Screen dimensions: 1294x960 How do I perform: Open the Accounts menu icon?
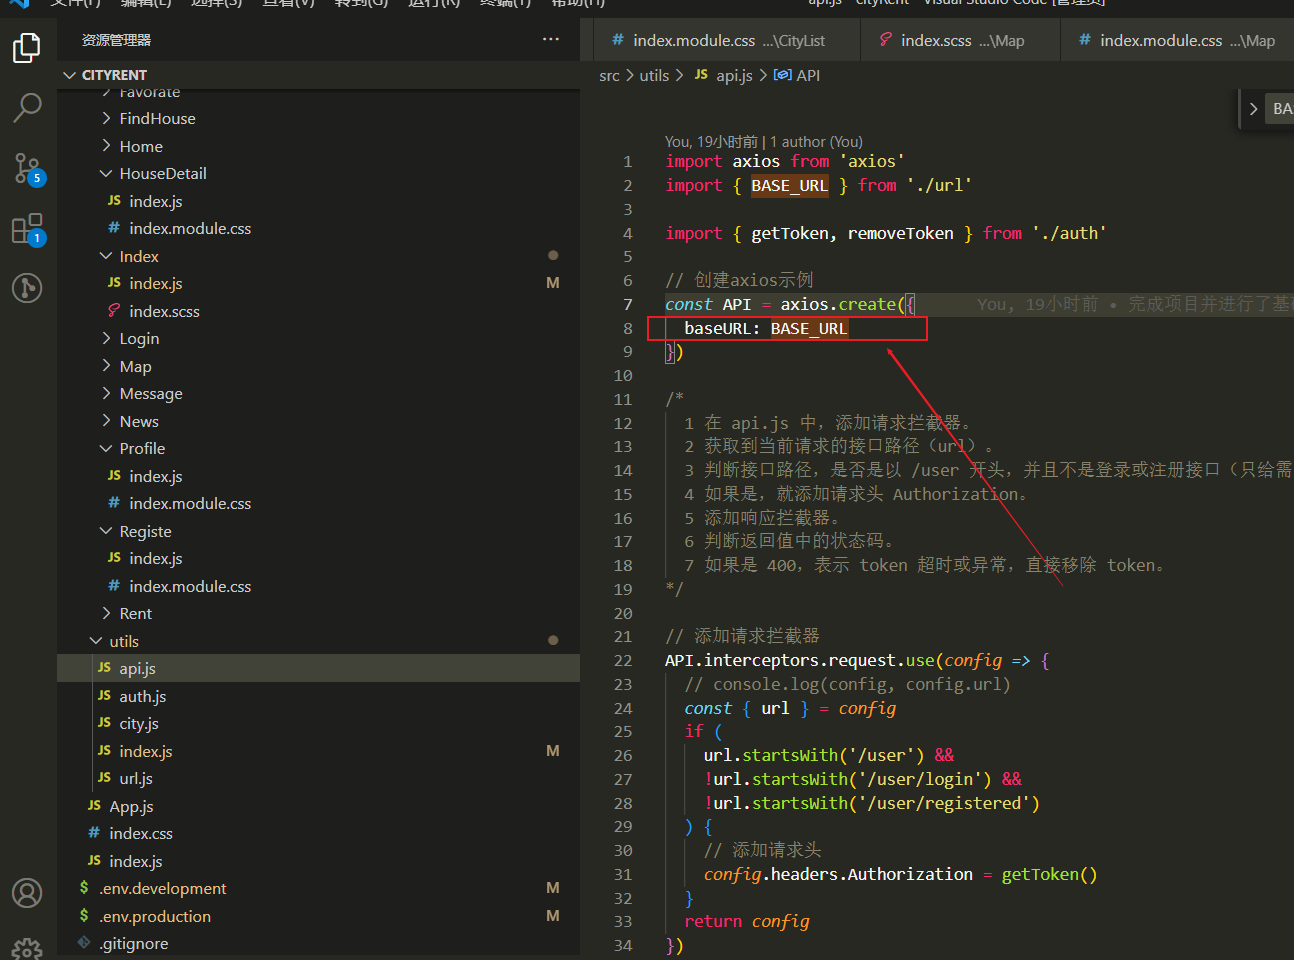(x=27, y=893)
